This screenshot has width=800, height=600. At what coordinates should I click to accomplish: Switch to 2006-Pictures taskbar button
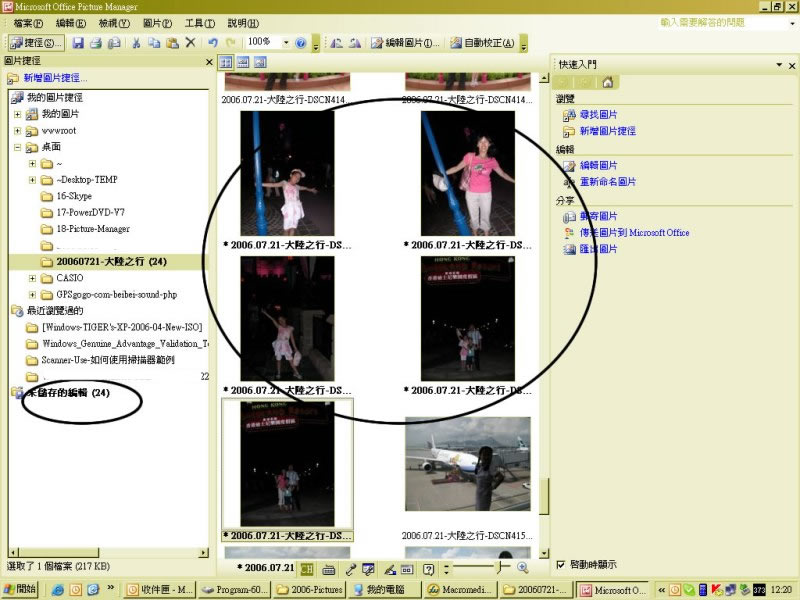tap(310, 590)
